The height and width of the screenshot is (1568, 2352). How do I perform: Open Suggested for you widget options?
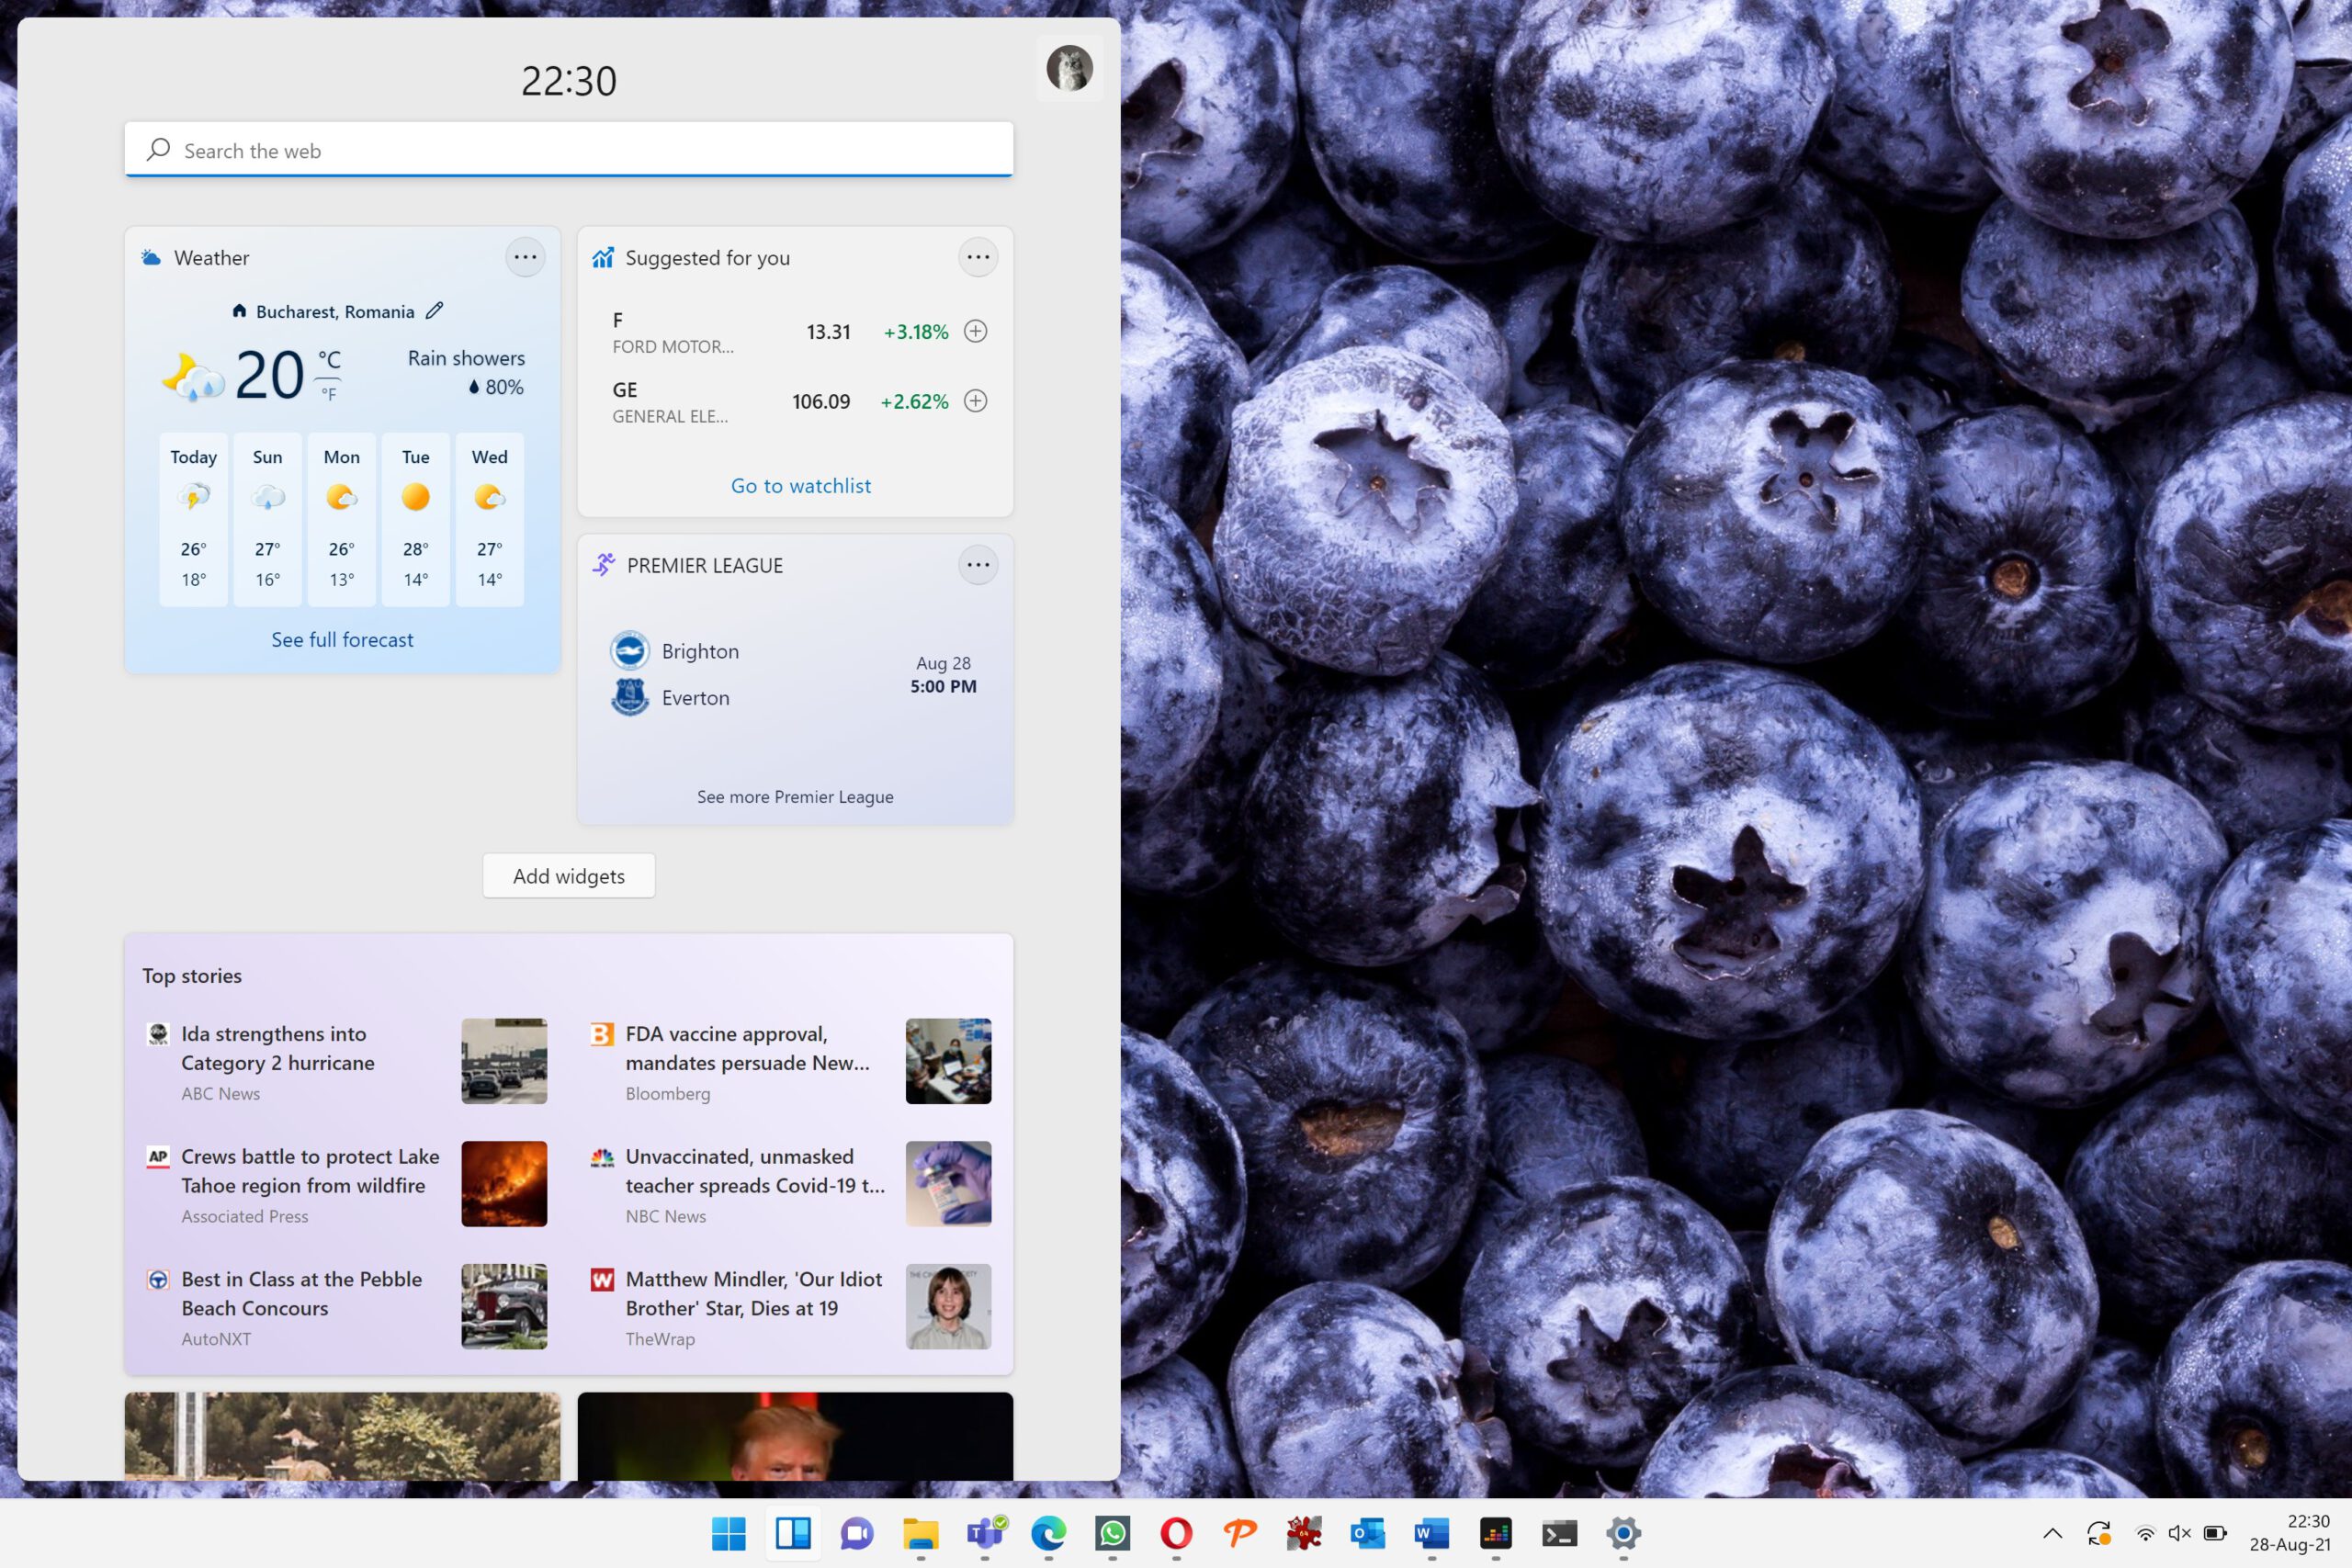point(977,257)
